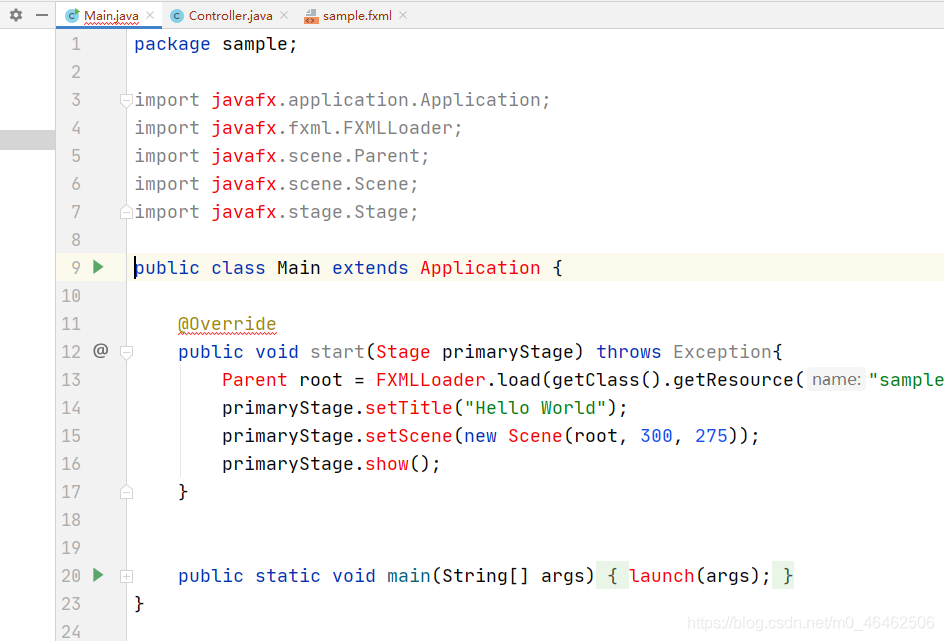The image size is (944, 641).
Task: Click the @ override gutter marker at line 12
Action: pos(100,351)
